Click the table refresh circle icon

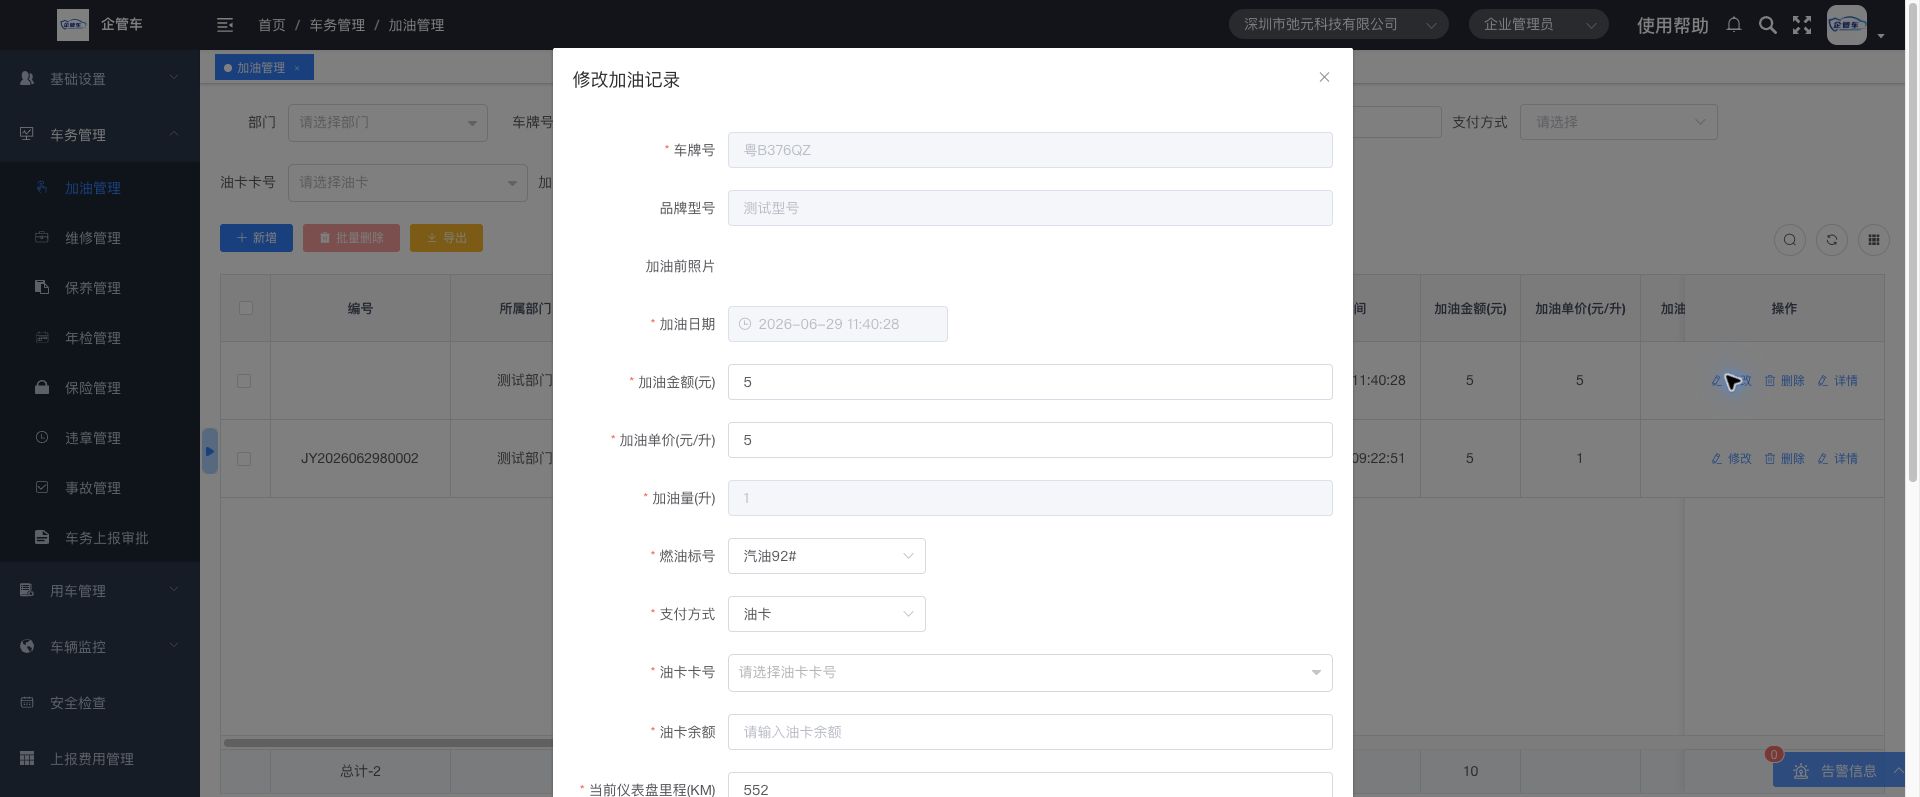(1832, 240)
